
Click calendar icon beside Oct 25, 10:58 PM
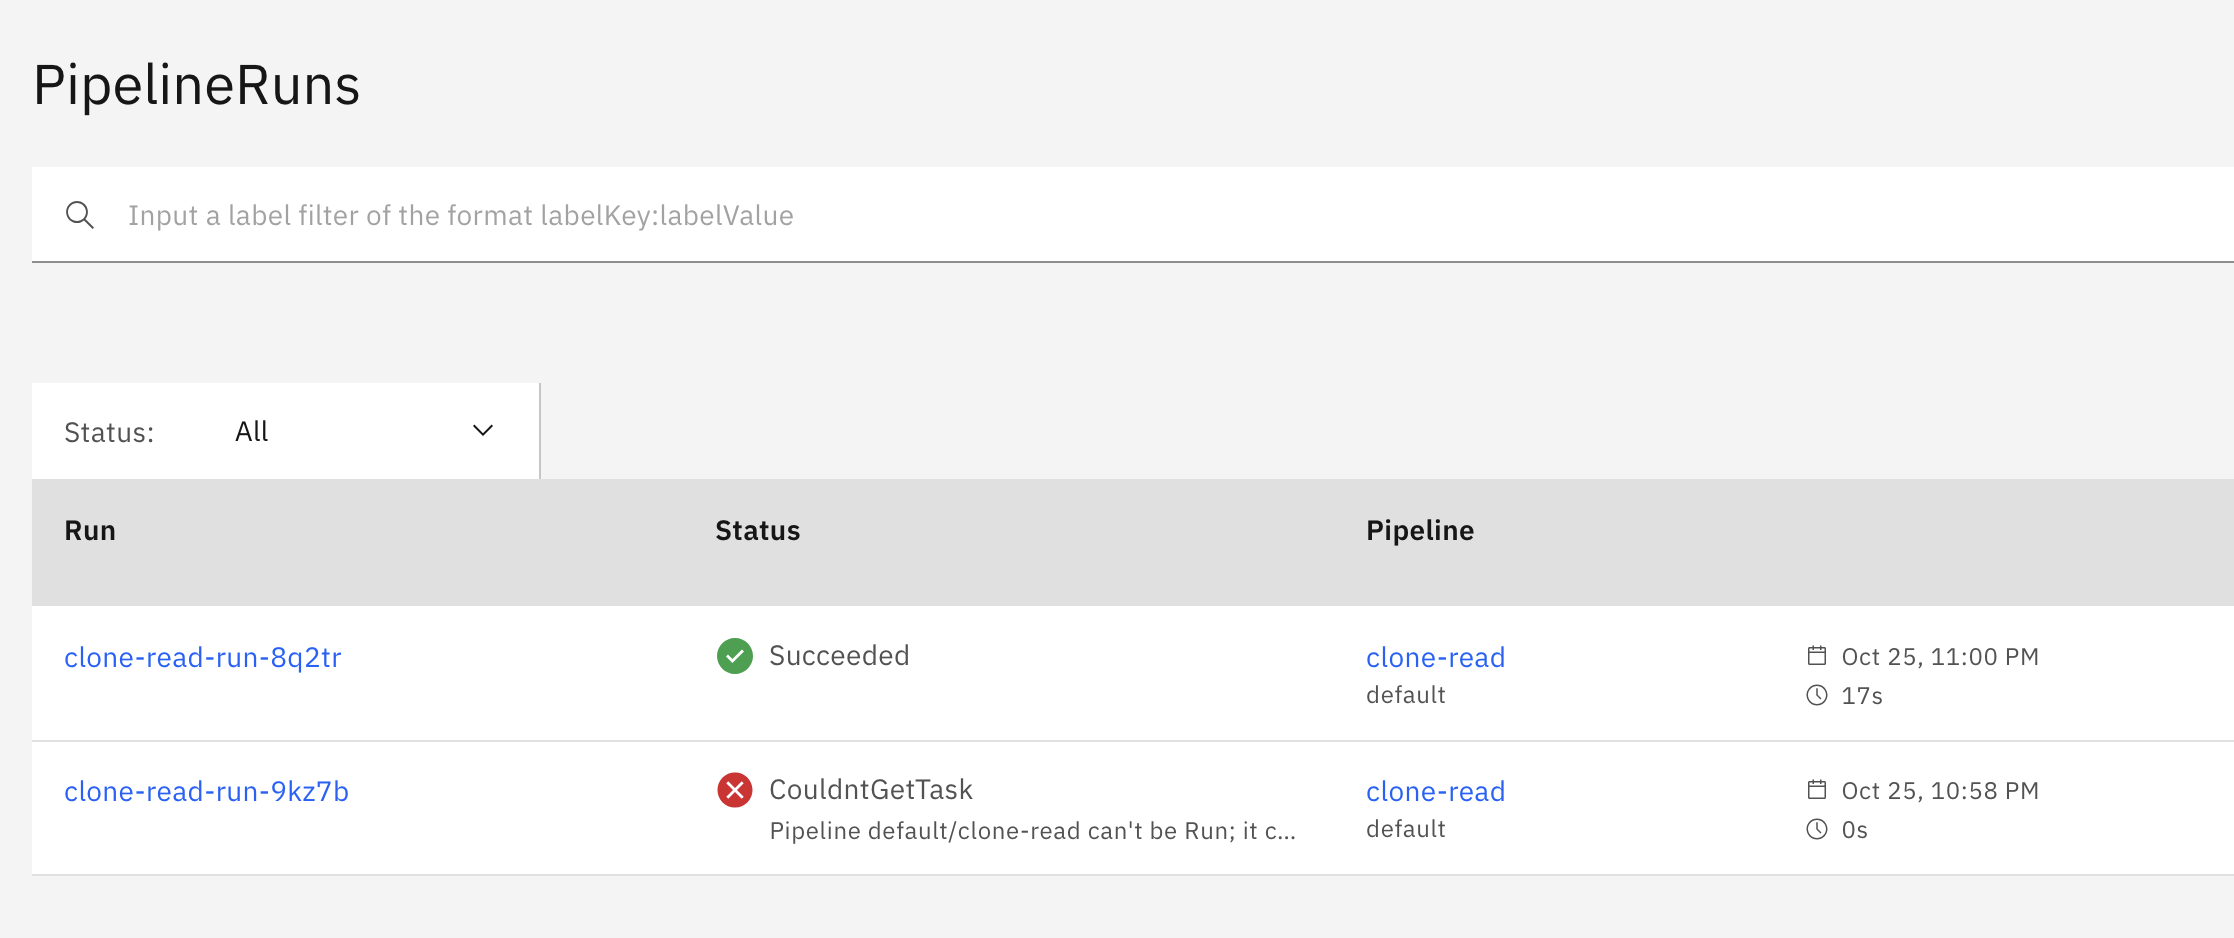click(x=1817, y=790)
